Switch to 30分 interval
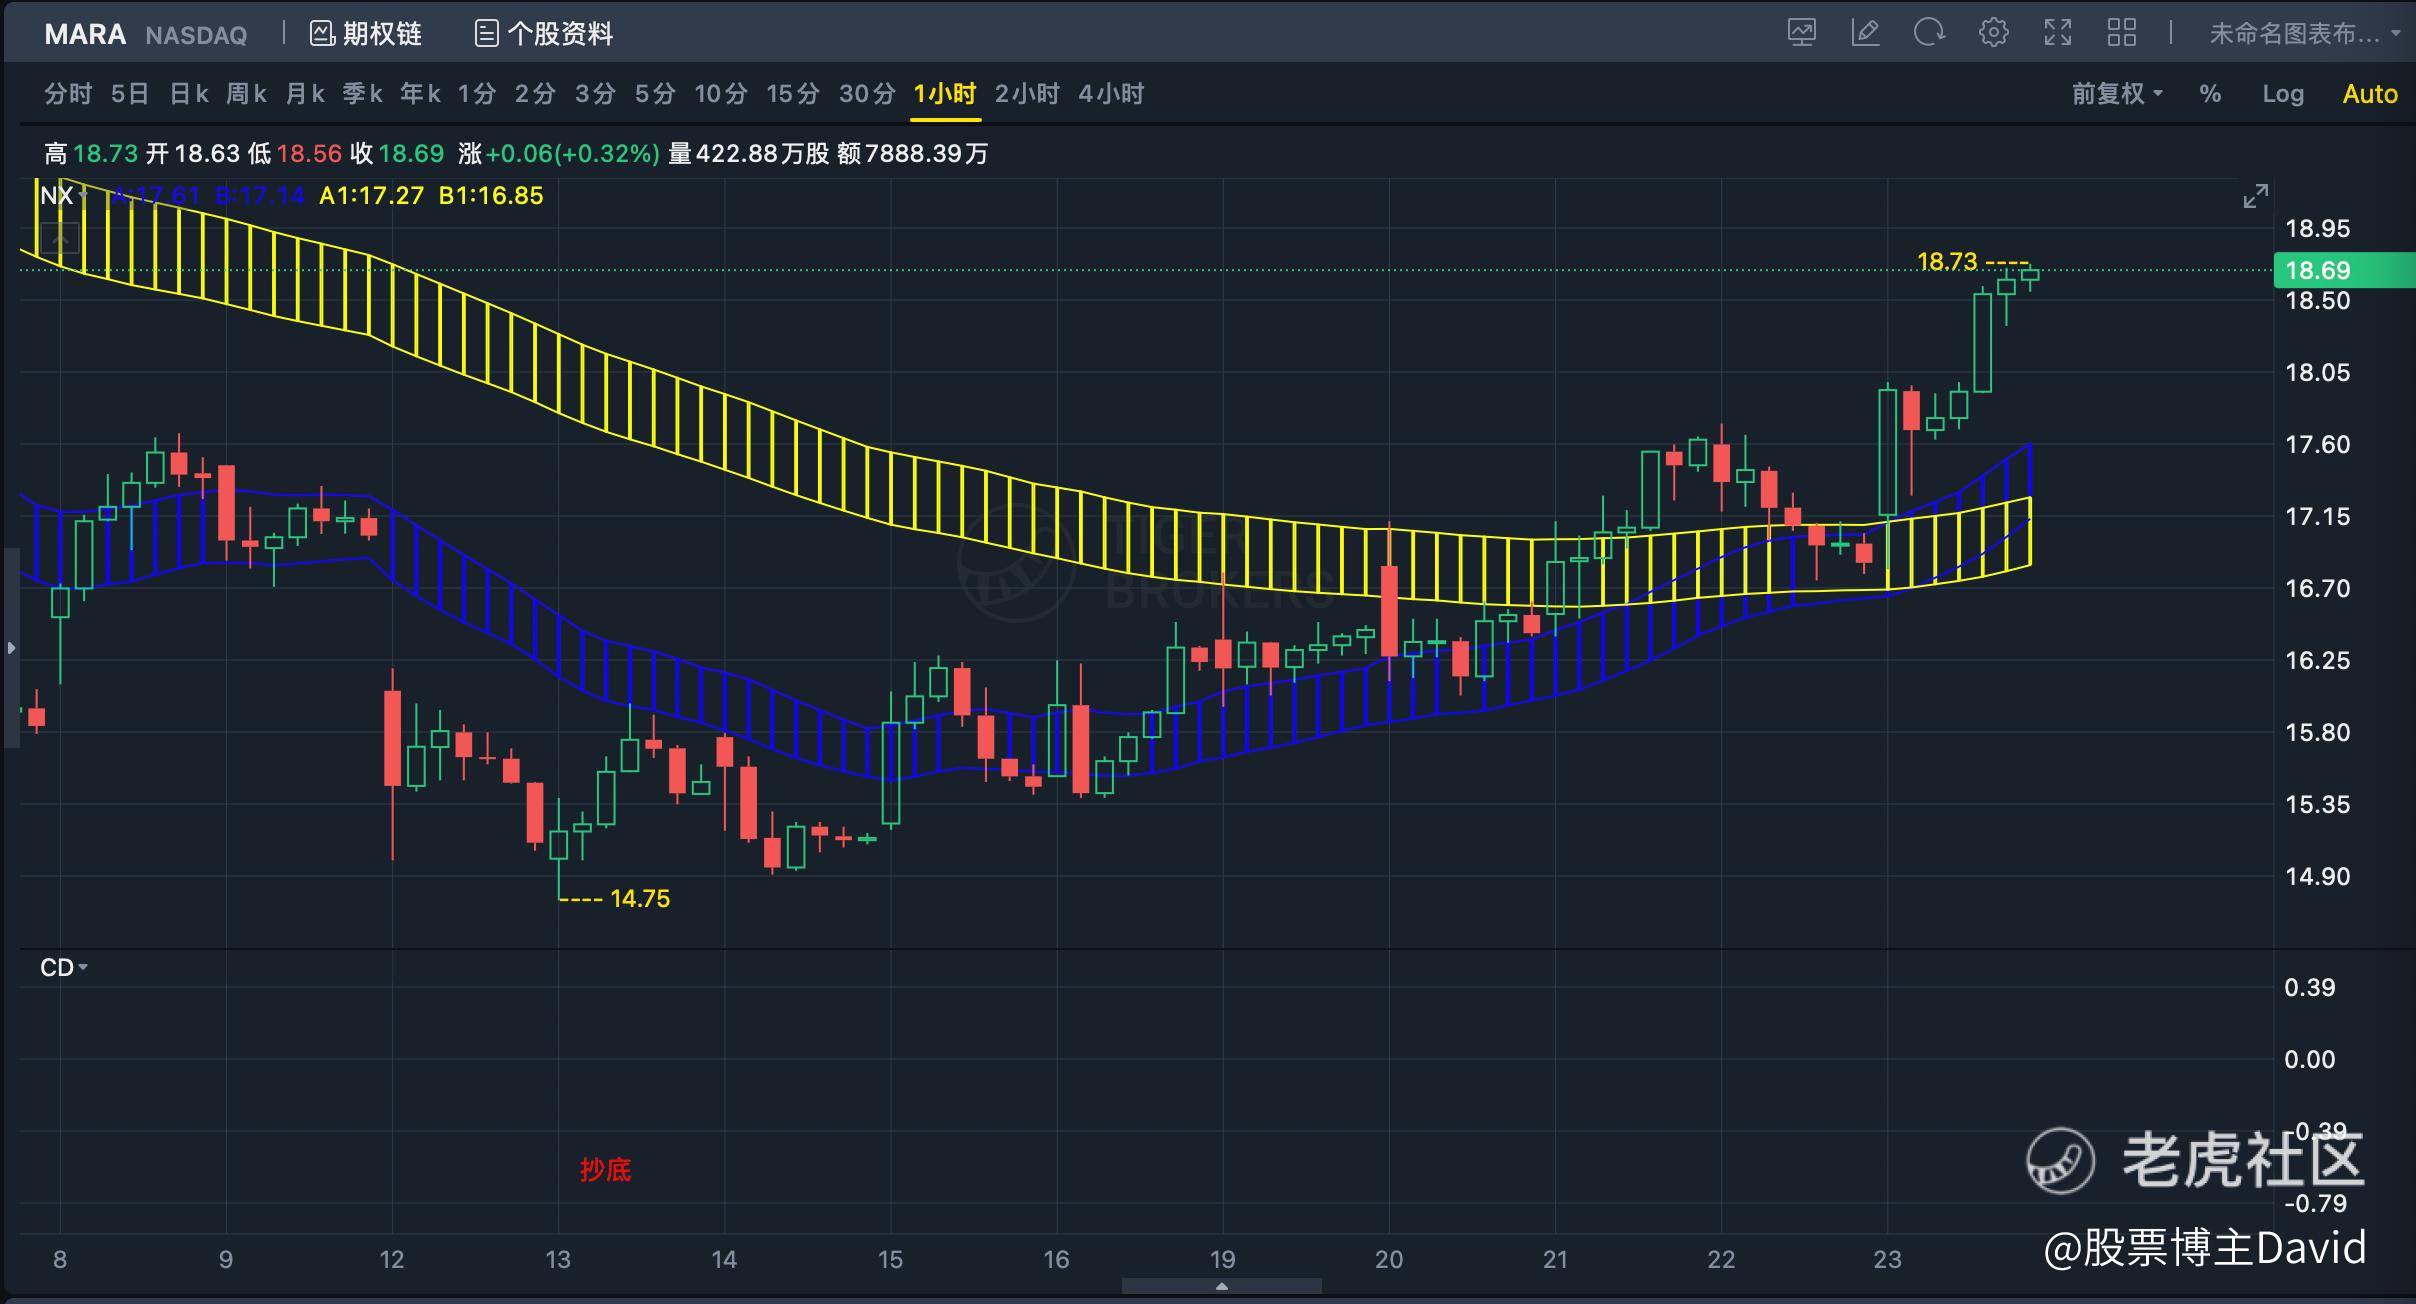 click(867, 94)
